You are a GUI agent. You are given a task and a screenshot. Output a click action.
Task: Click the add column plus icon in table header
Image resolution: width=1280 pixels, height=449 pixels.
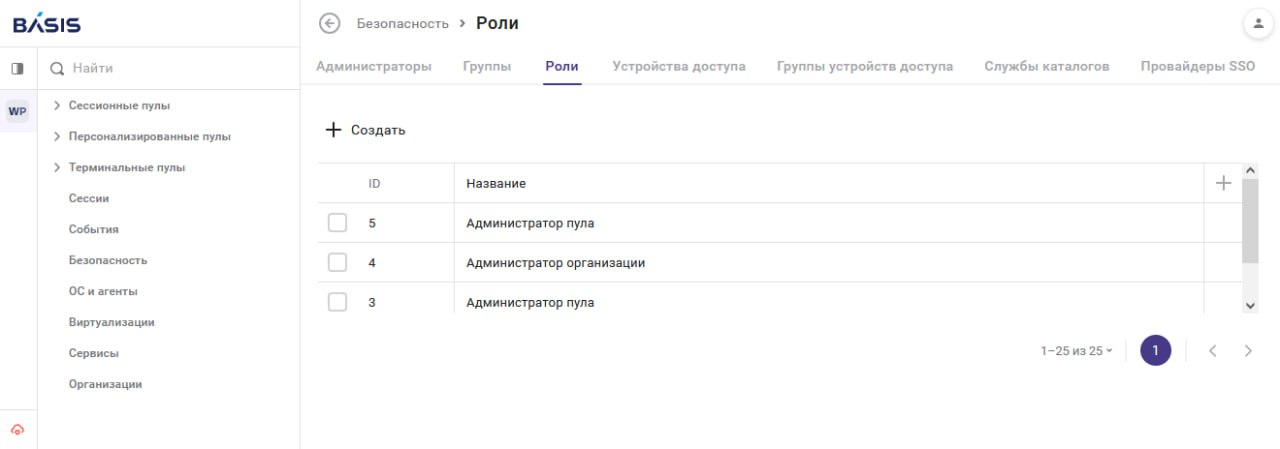[x=1222, y=183]
